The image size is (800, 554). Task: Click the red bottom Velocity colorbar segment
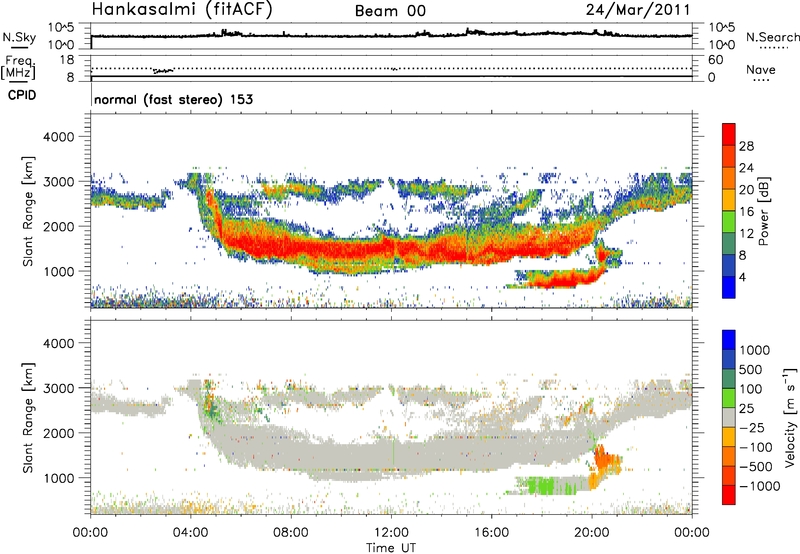(729, 495)
